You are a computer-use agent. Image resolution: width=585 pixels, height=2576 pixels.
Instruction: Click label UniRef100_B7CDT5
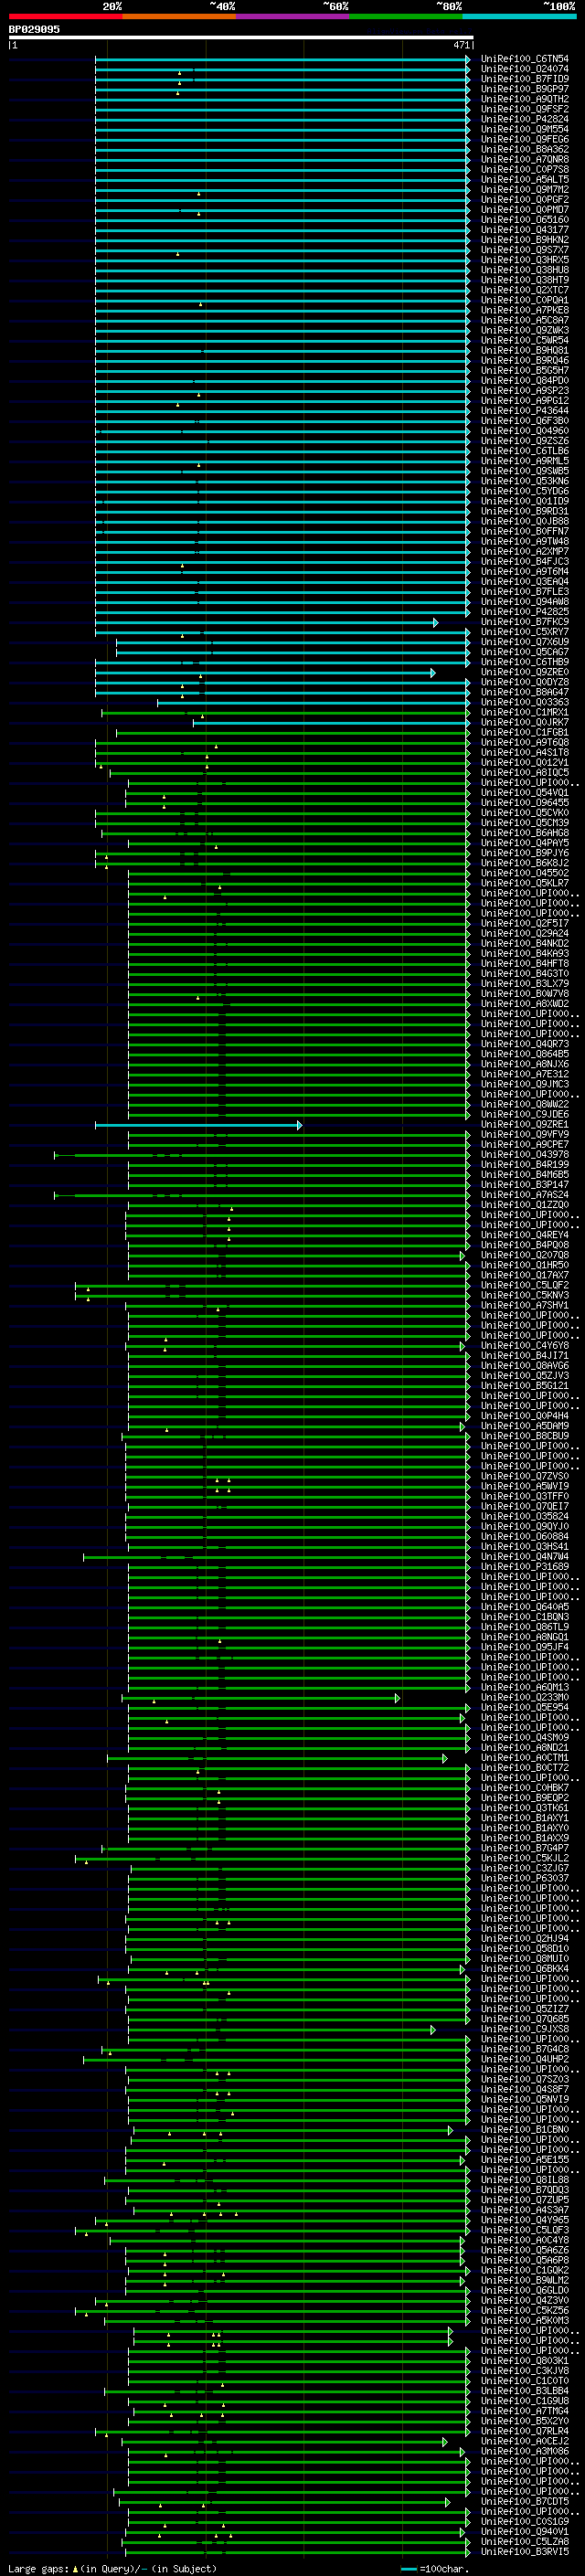(525, 2501)
